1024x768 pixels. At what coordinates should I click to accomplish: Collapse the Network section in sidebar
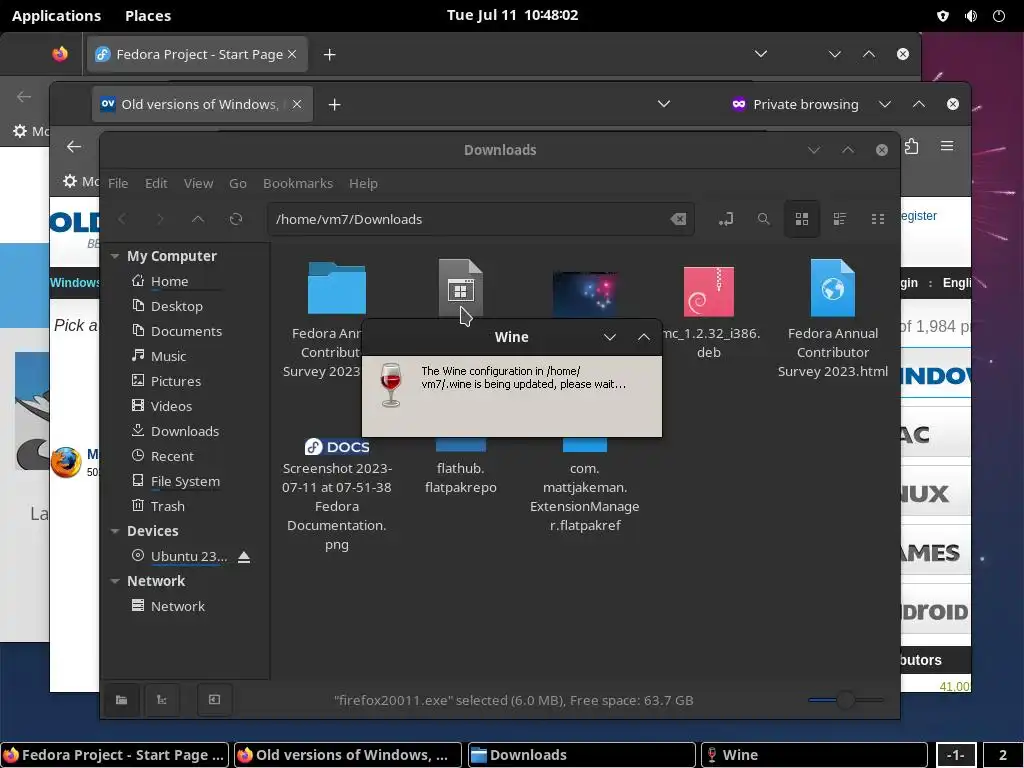point(115,581)
